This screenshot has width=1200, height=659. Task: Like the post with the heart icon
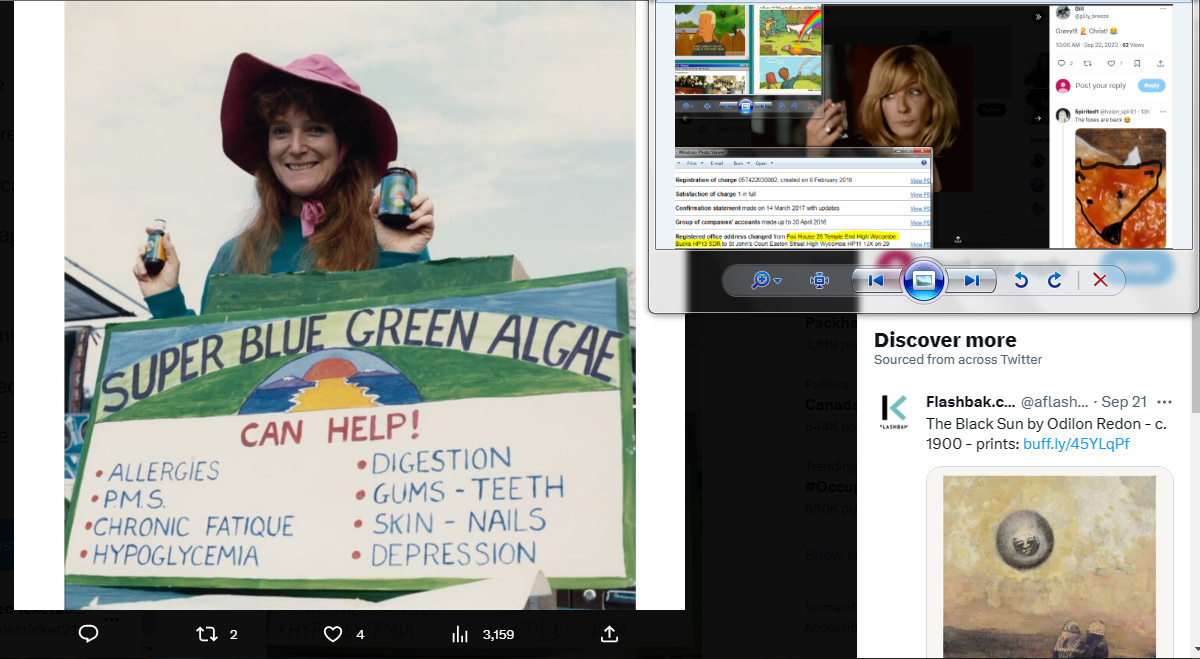333,634
